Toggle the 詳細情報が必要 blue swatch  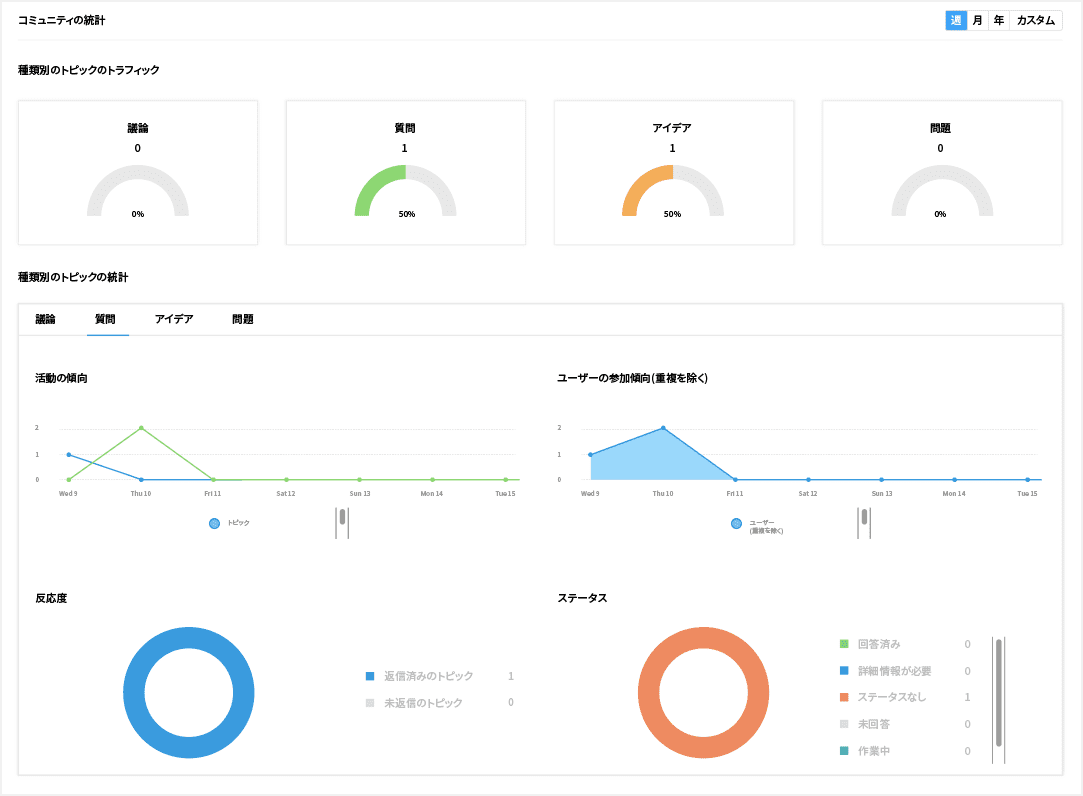click(844, 670)
